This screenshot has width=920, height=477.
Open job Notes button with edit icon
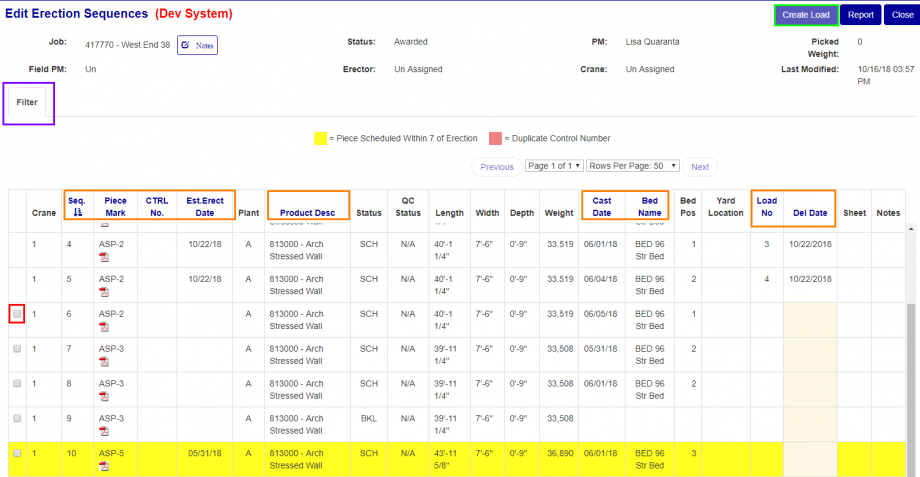pos(198,45)
